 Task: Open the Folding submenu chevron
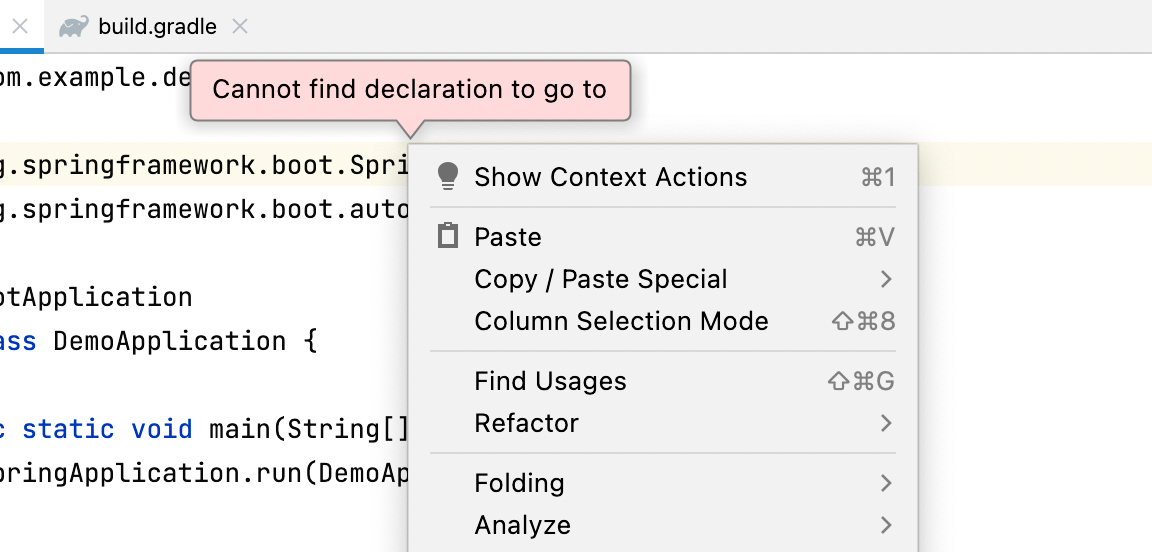tap(885, 483)
